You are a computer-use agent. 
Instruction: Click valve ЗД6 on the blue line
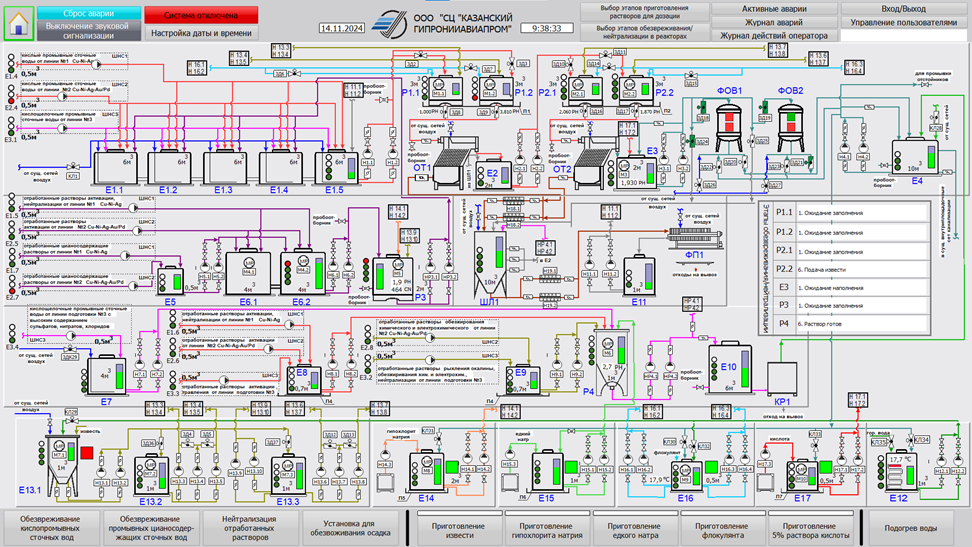click(x=295, y=73)
